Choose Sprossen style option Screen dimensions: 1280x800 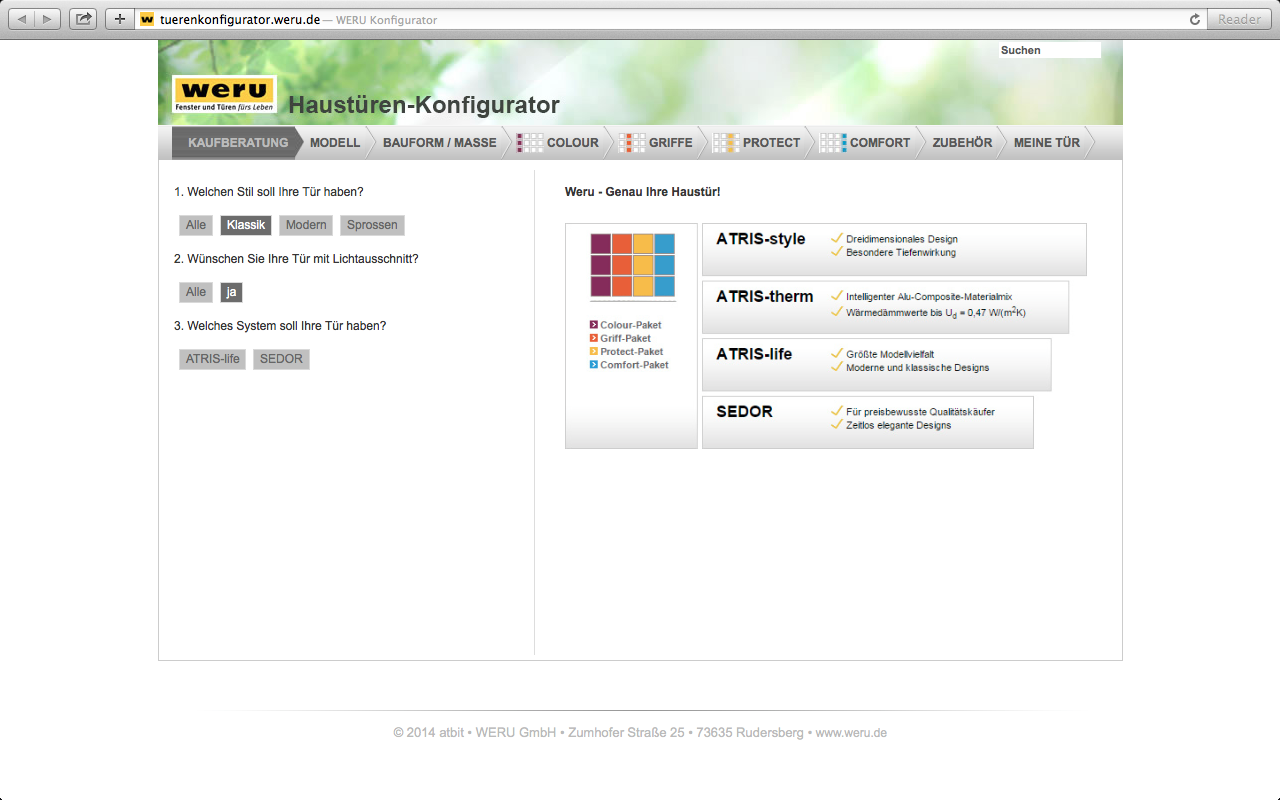pos(372,225)
